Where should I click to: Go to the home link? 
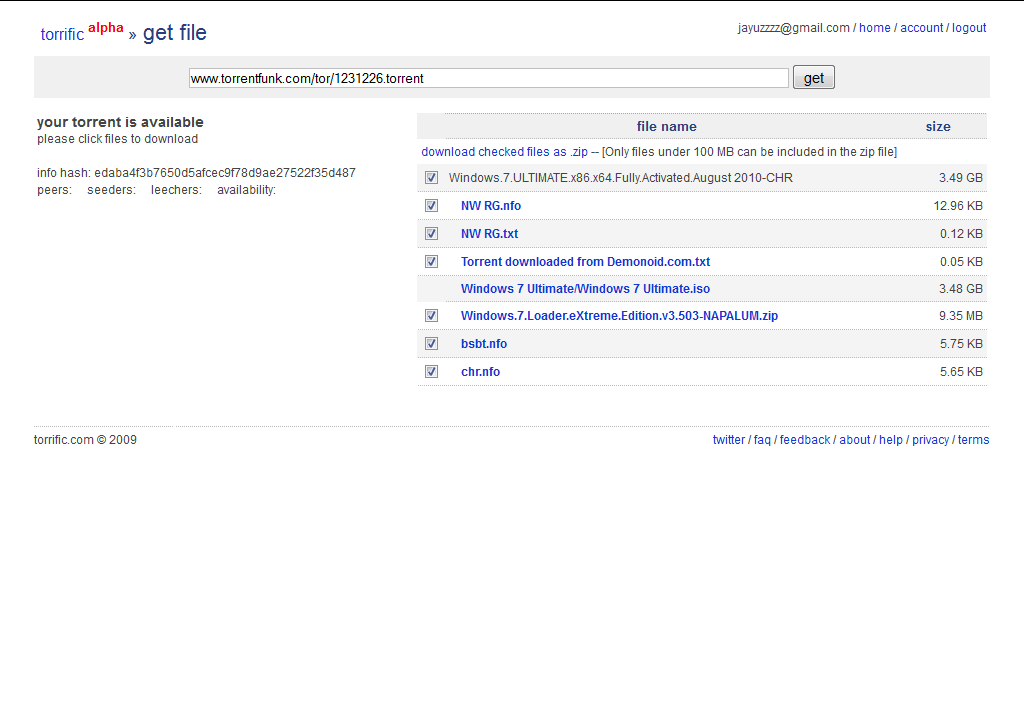pyautogui.click(x=874, y=28)
